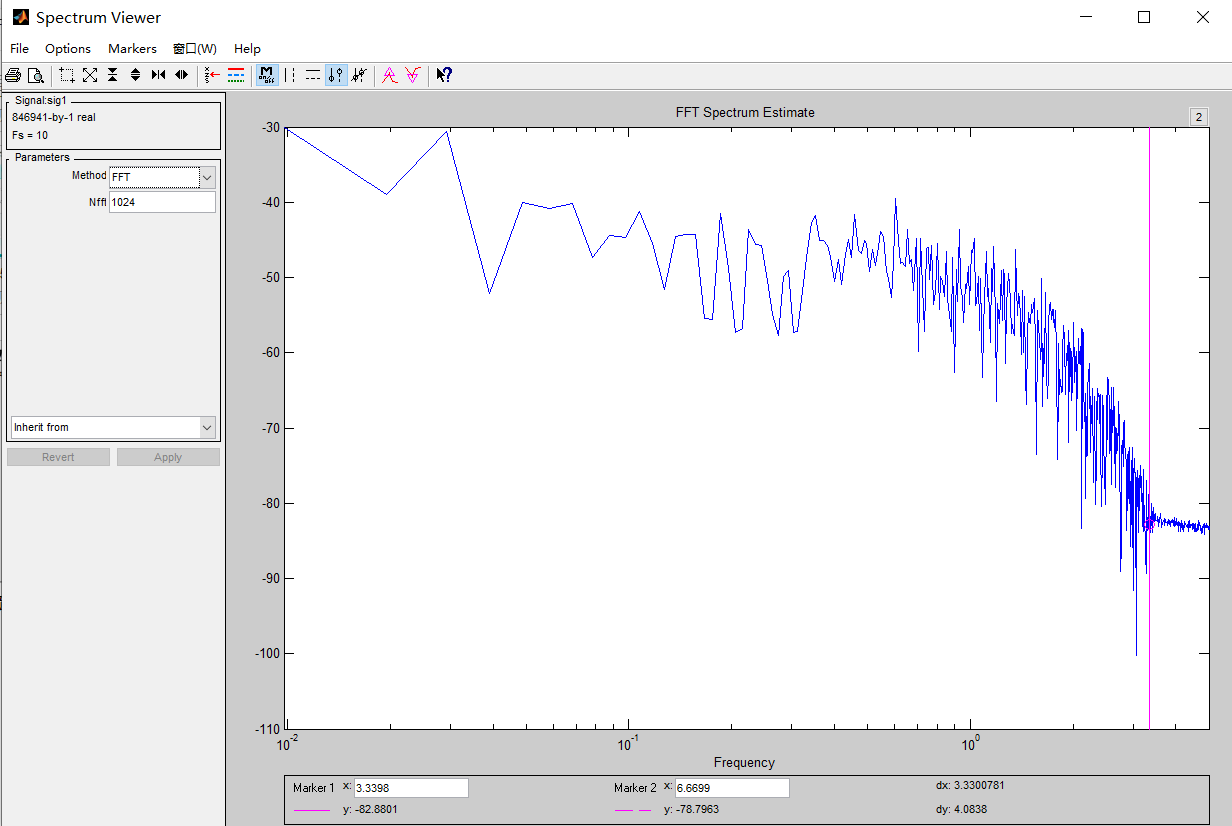Click the Nfft input field
The width and height of the screenshot is (1232, 826).
(162, 202)
